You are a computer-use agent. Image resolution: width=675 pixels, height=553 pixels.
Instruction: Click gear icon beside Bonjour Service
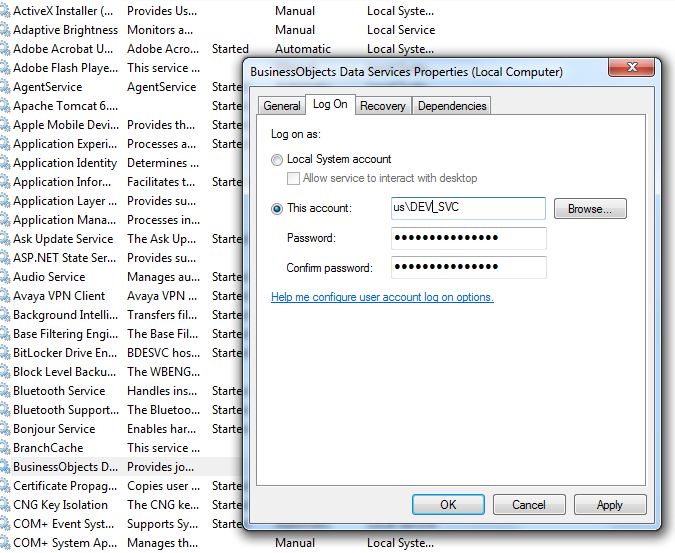coord(5,429)
